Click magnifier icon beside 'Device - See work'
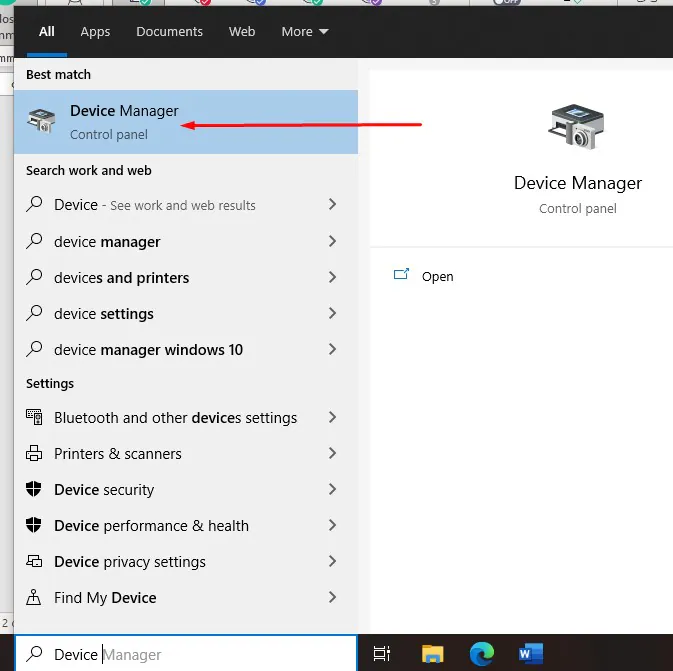This screenshot has height=671, width=673. click(x=34, y=204)
